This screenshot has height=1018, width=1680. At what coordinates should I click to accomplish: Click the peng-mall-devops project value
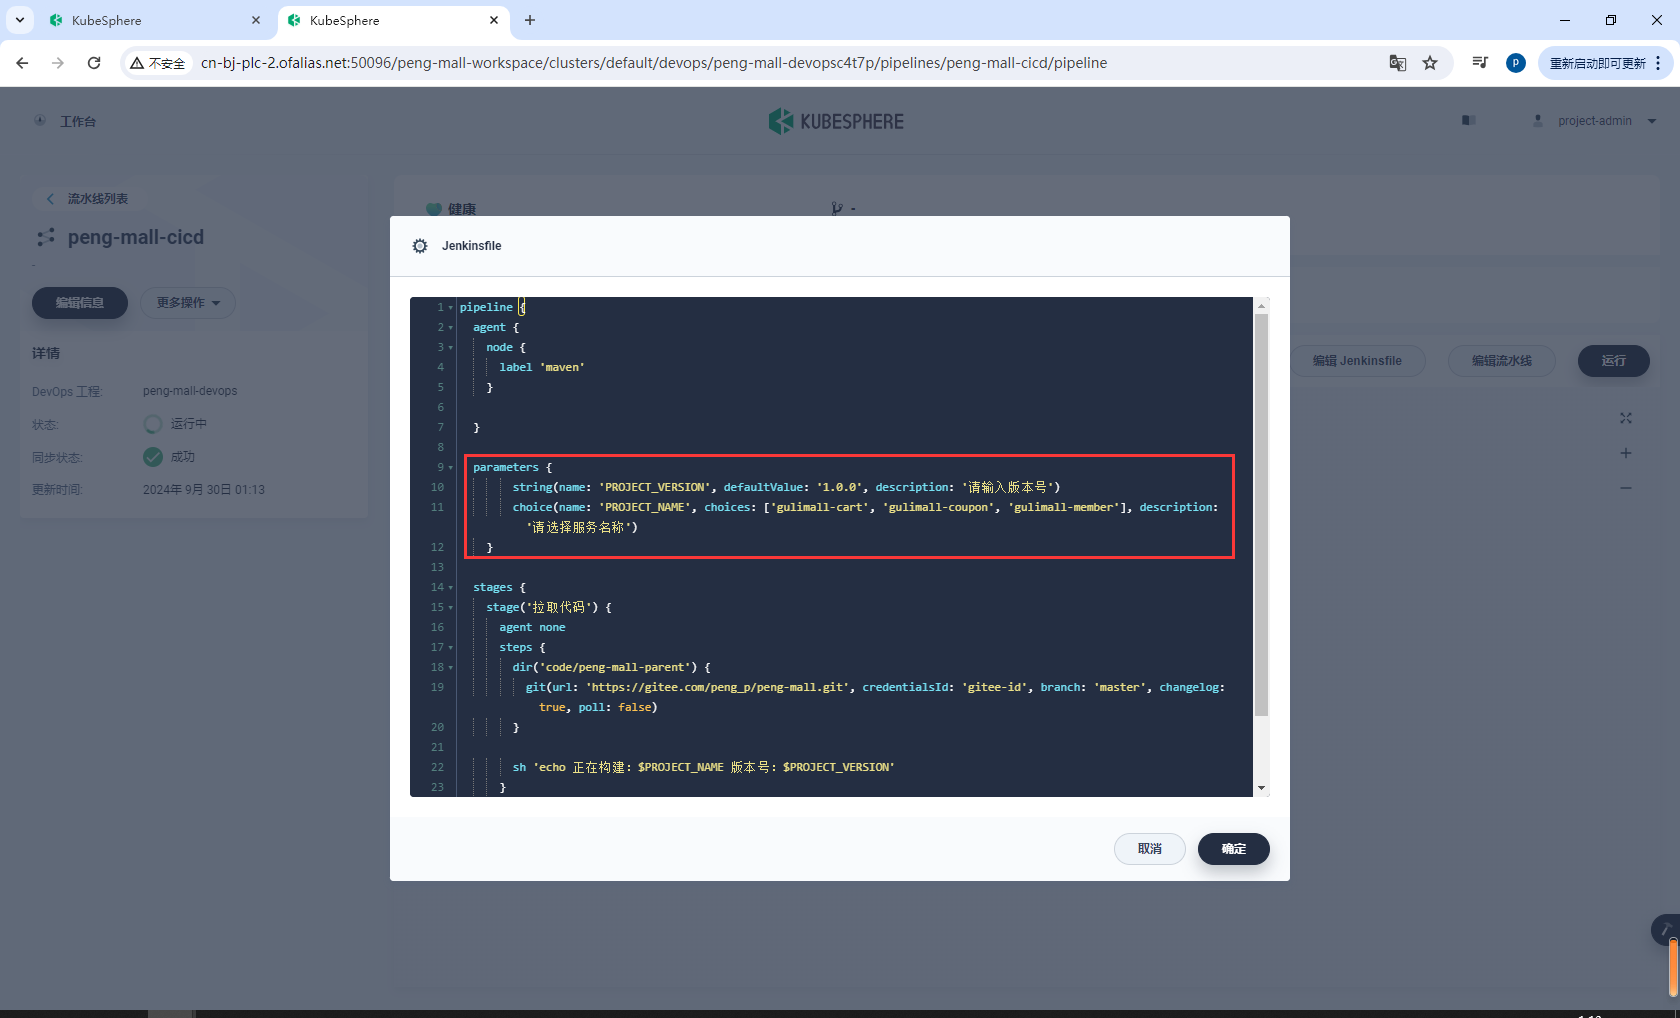point(190,391)
